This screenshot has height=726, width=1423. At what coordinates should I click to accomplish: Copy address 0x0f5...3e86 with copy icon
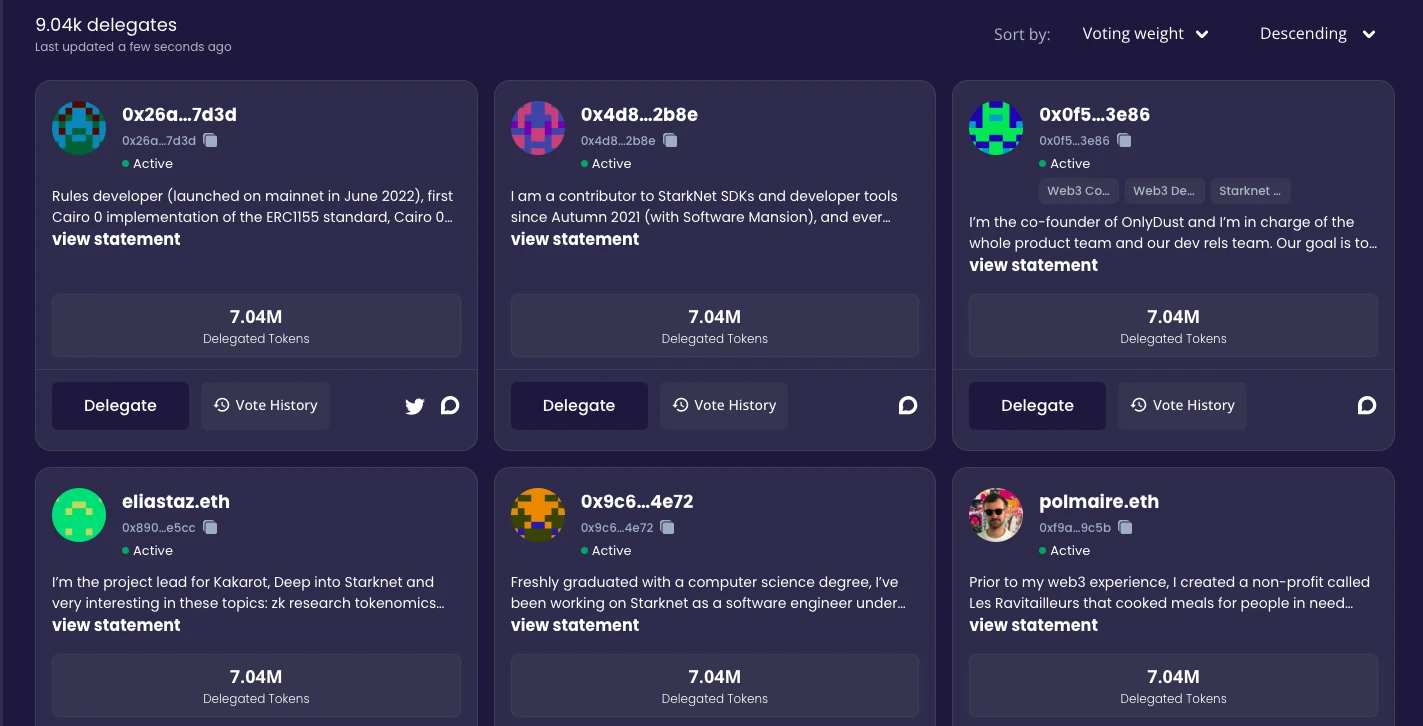pos(1124,140)
